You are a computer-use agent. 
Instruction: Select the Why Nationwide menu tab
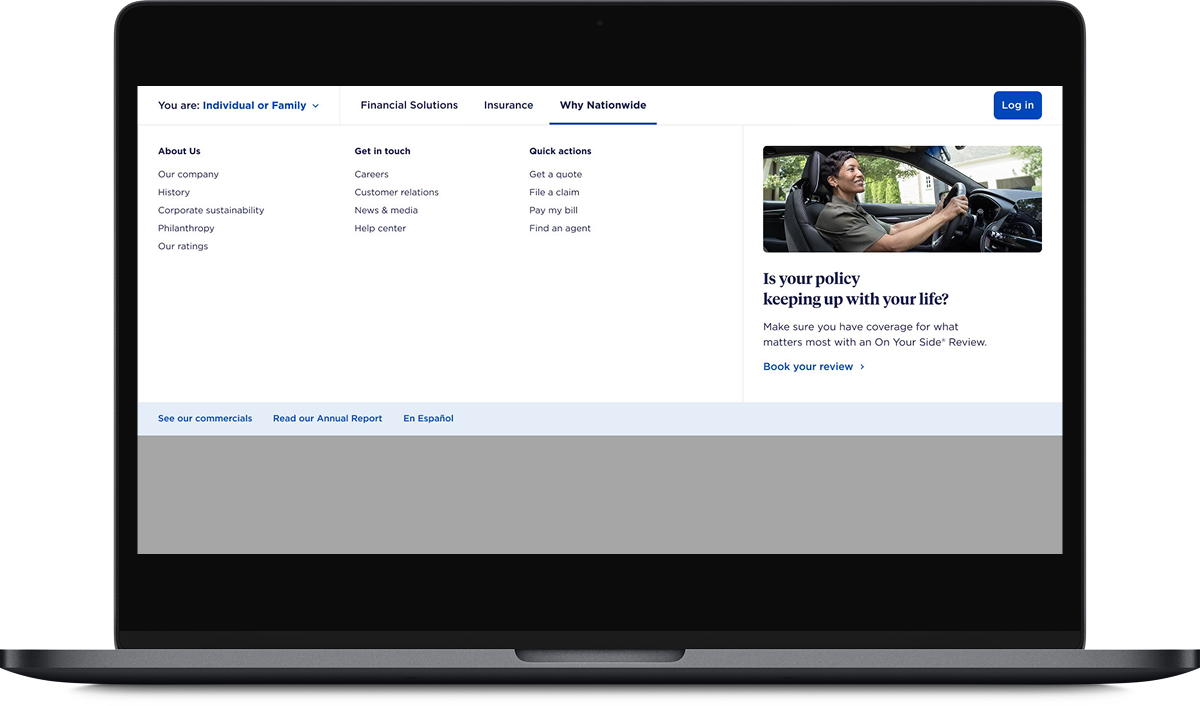coord(603,105)
